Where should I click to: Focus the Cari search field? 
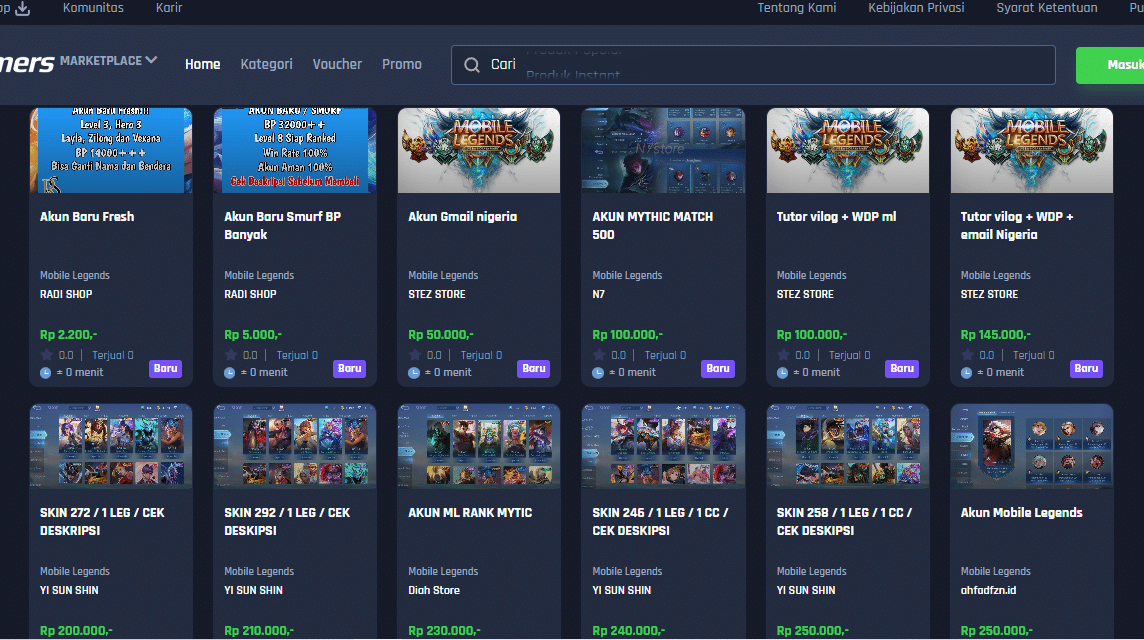pyautogui.click(x=754, y=65)
